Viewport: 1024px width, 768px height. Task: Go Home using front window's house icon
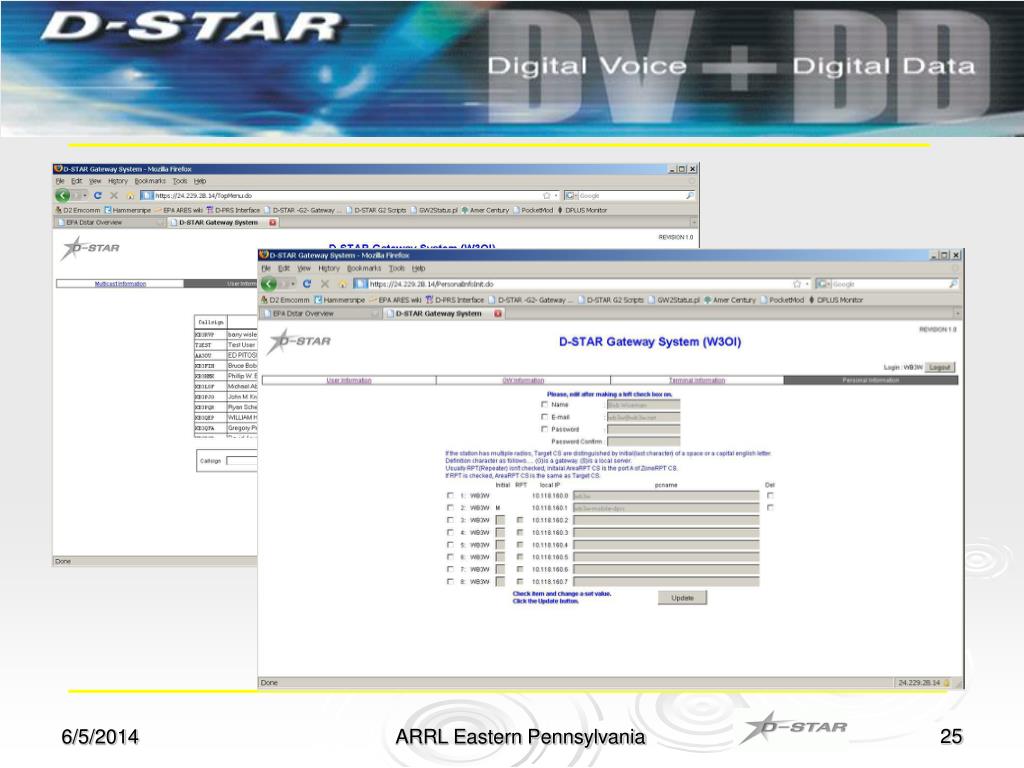tap(342, 284)
